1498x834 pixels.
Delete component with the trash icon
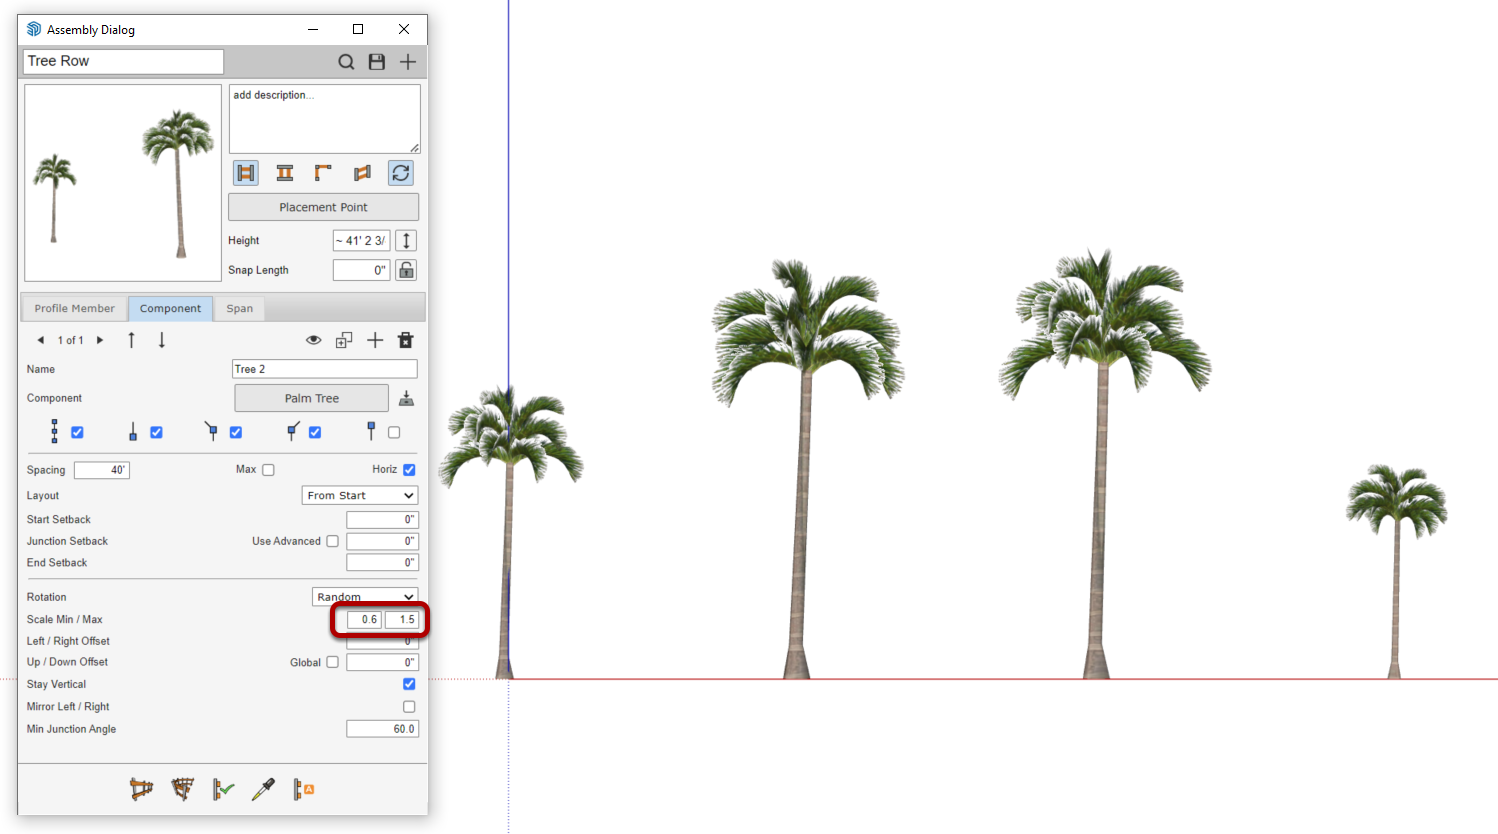(405, 340)
